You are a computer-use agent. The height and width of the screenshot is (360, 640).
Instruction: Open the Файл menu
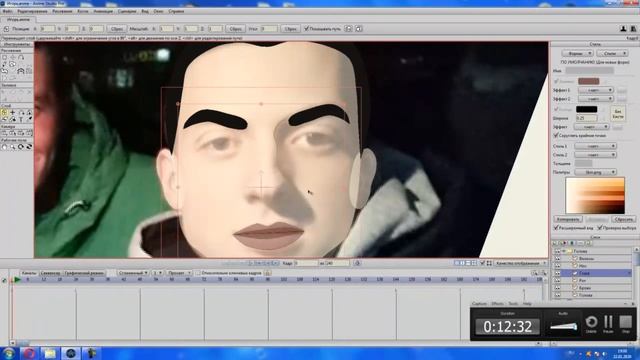(7, 11)
